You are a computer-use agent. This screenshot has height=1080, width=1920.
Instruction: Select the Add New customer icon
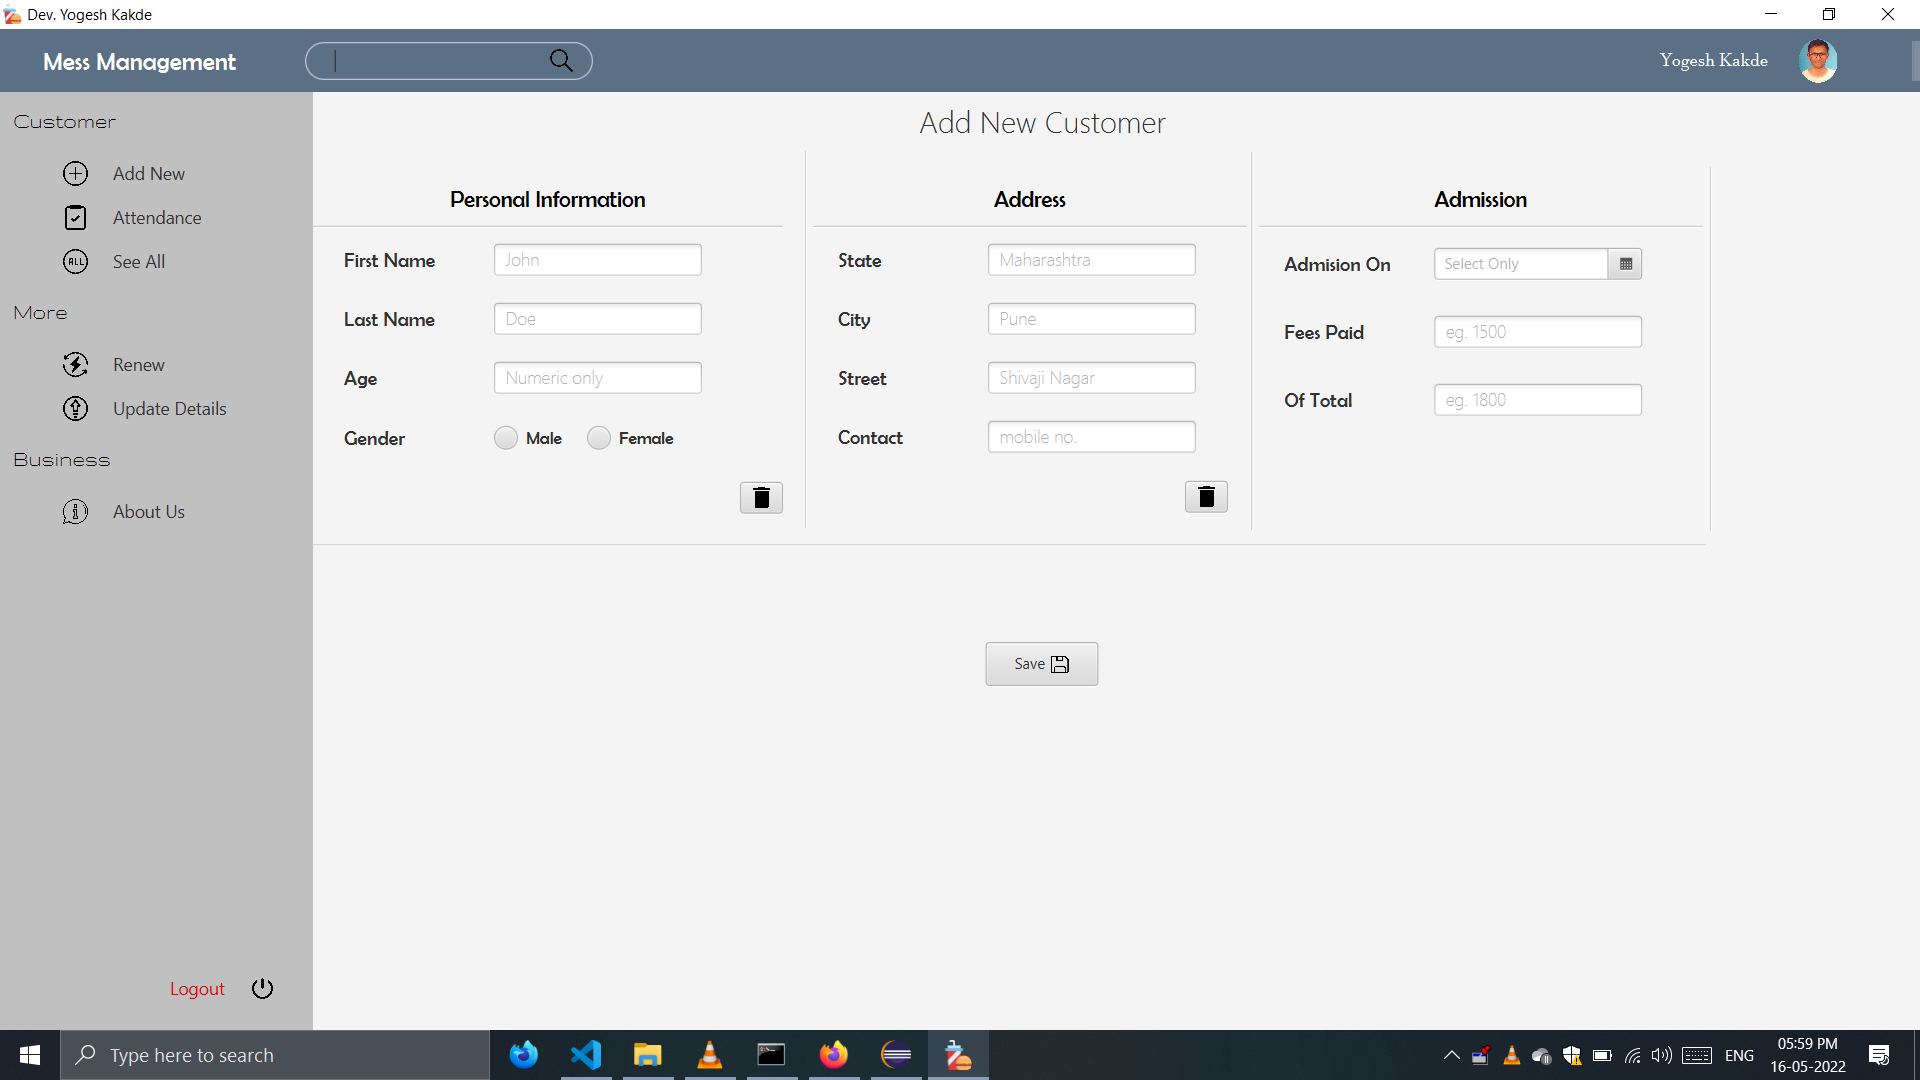(x=76, y=173)
